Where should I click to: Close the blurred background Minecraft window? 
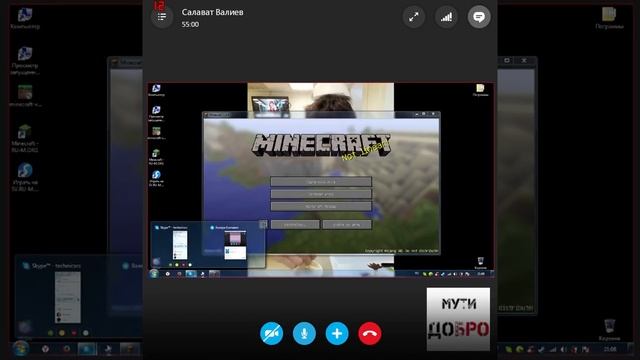524,60
